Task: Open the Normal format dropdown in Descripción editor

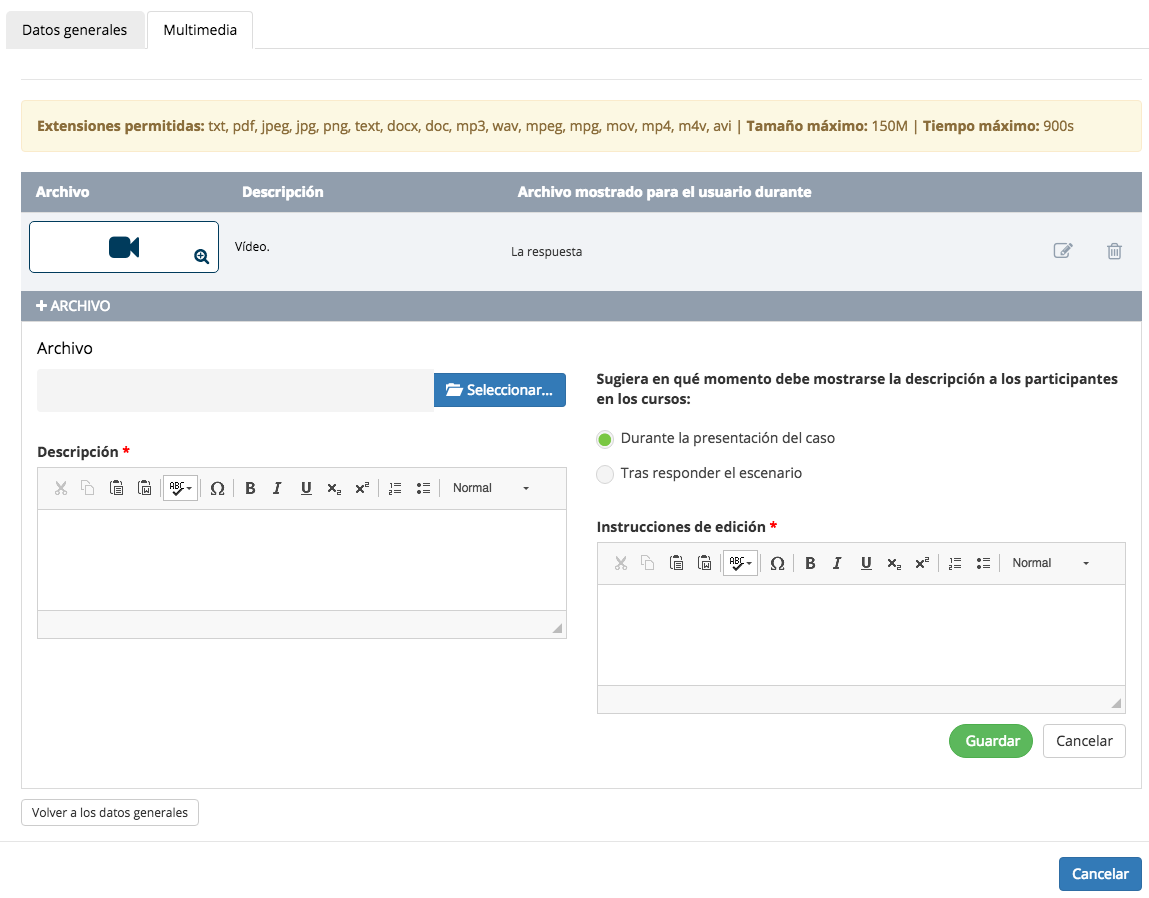Action: (x=490, y=488)
